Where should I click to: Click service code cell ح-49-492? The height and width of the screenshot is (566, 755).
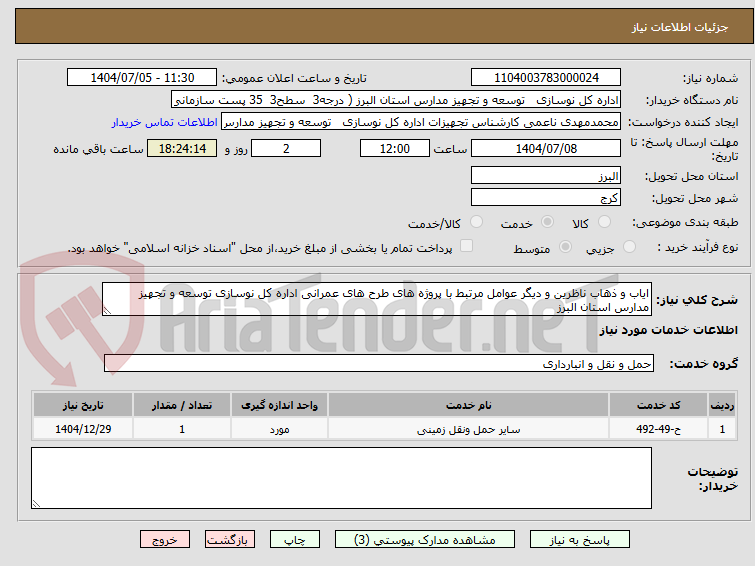click(x=658, y=429)
